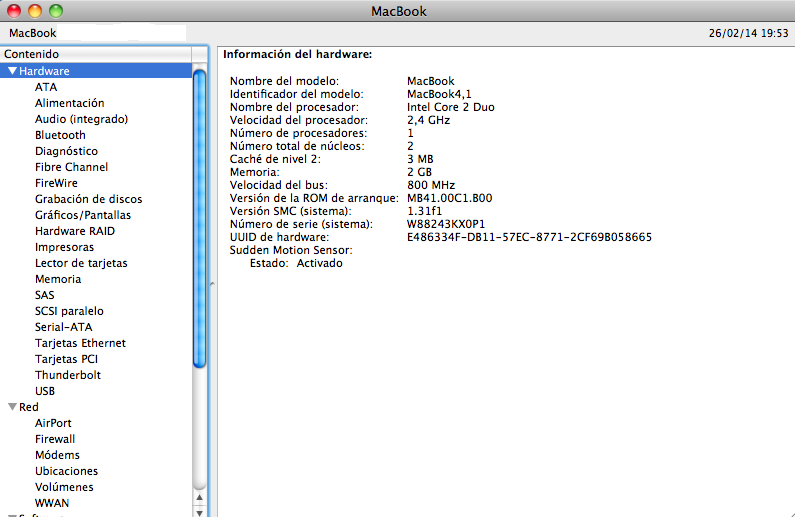This screenshot has height=517, width=795.
Task: Select Fibre Channel item
Action: [x=71, y=167]
